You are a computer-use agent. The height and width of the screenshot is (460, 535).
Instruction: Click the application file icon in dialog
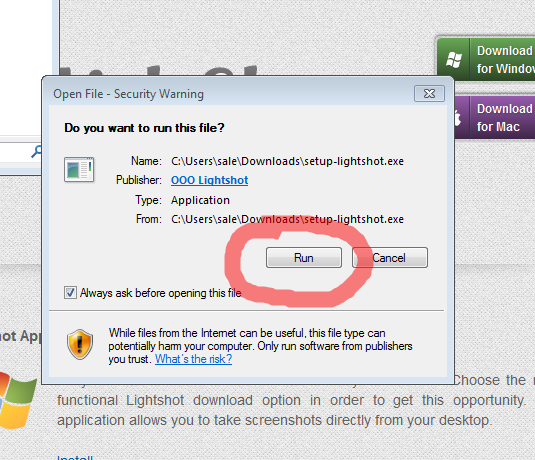tap(79, 170)
